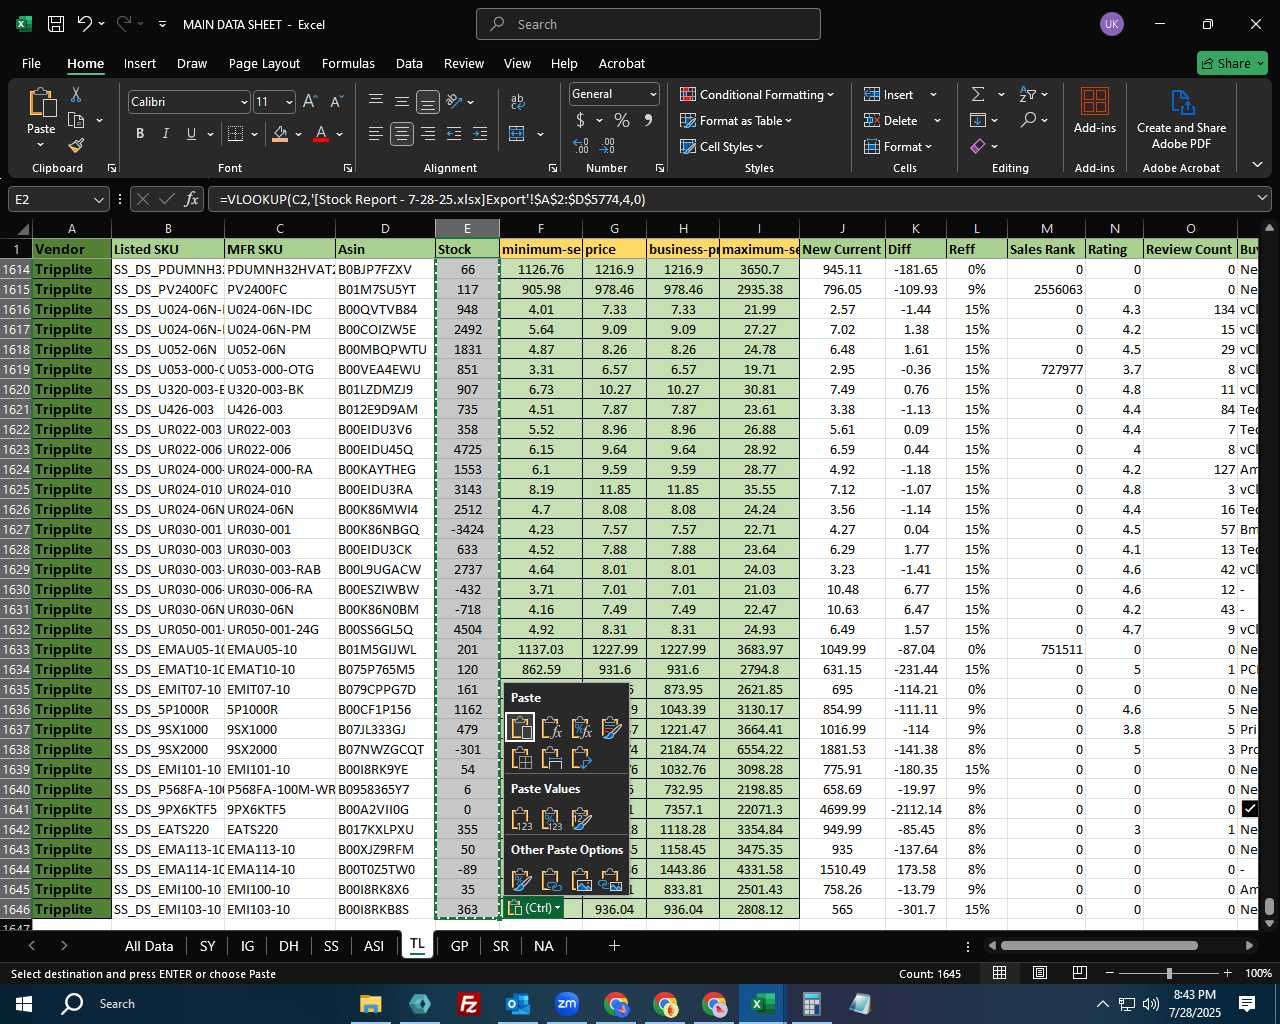Screen dimensions: 1280x1024
Task: Choose the Paste Link option
Action: point(551,881)
